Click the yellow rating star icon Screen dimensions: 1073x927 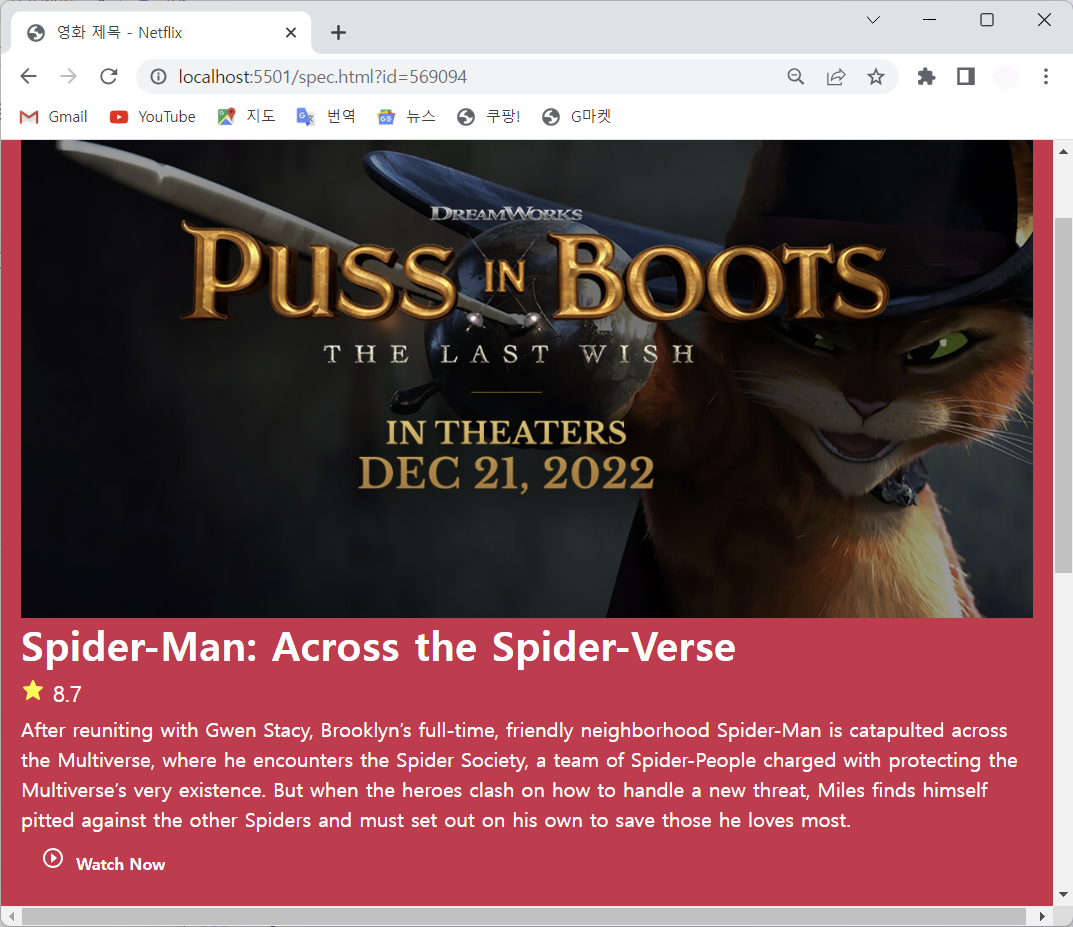[x=33, y=691]
